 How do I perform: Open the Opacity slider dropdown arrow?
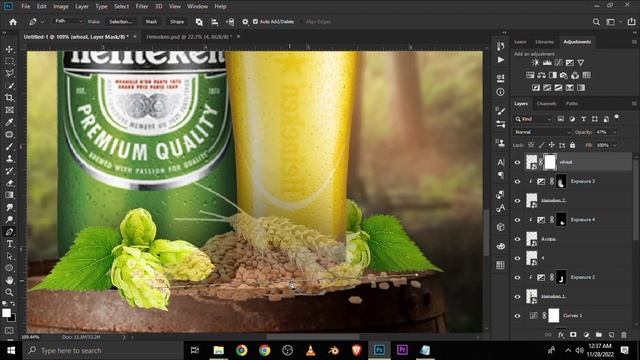(615, 132)
